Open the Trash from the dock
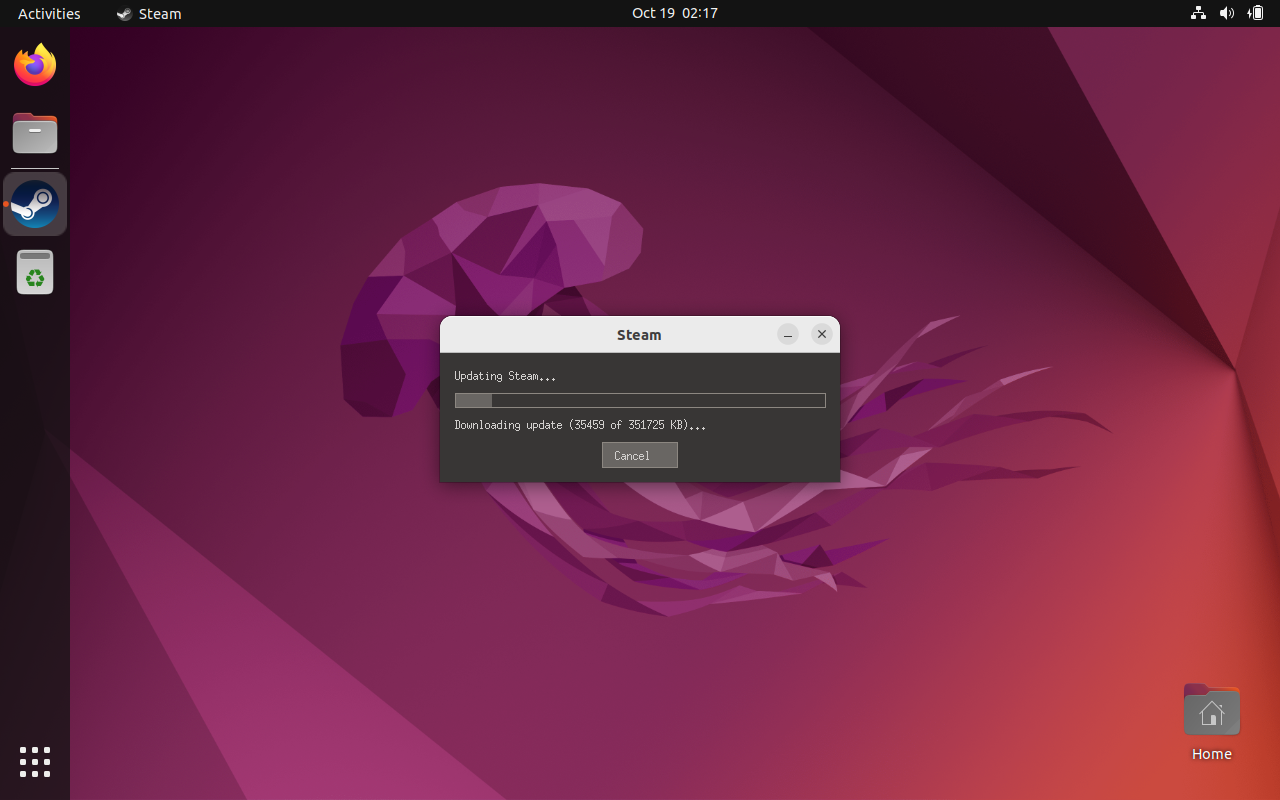Screen dimensions: 1280x800 pyautogui.click(x=35, y=272)
